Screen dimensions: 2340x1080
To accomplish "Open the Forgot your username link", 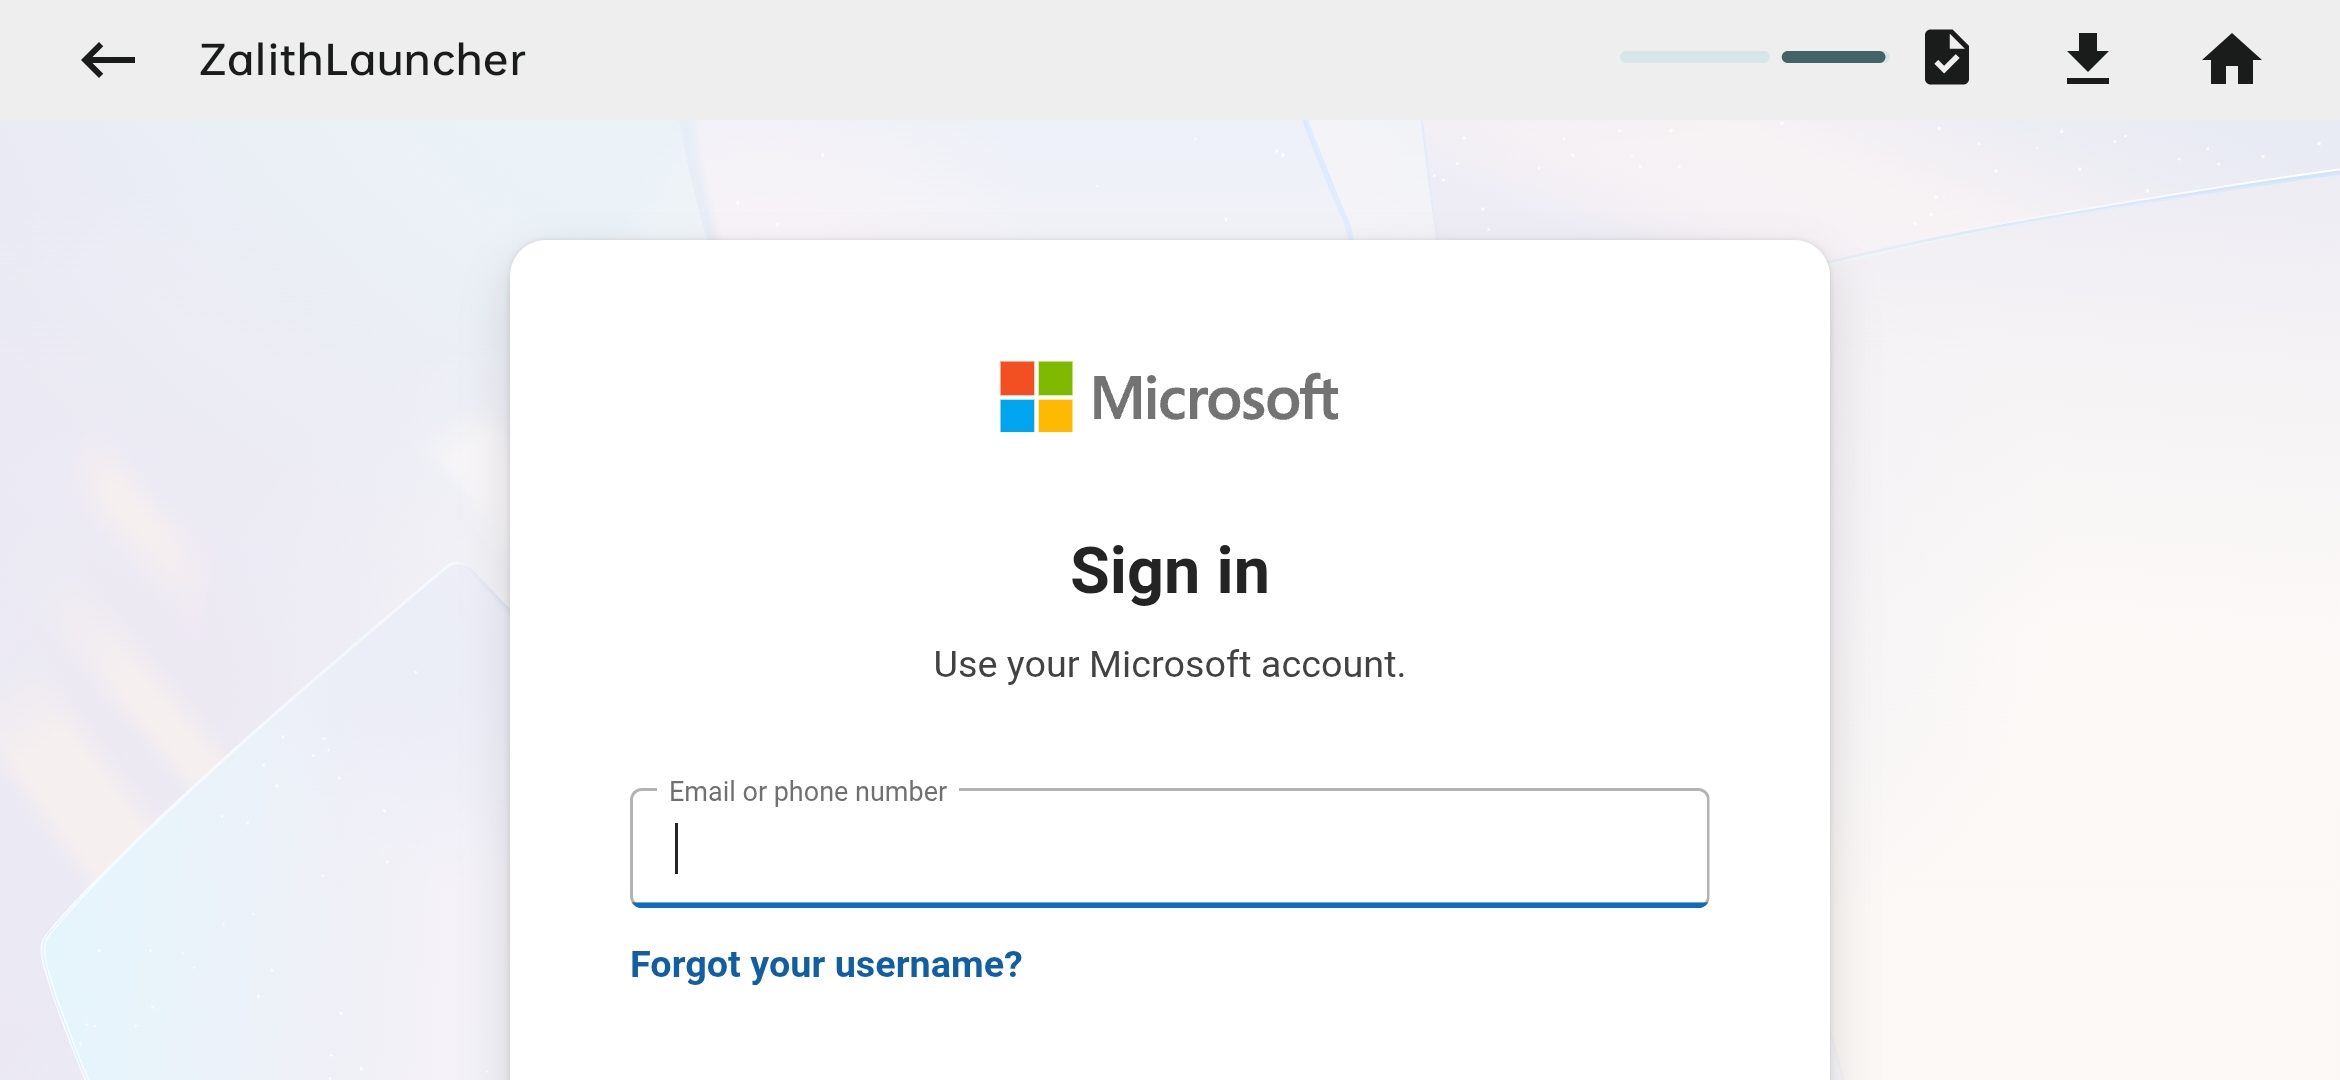I will (826, 964).
